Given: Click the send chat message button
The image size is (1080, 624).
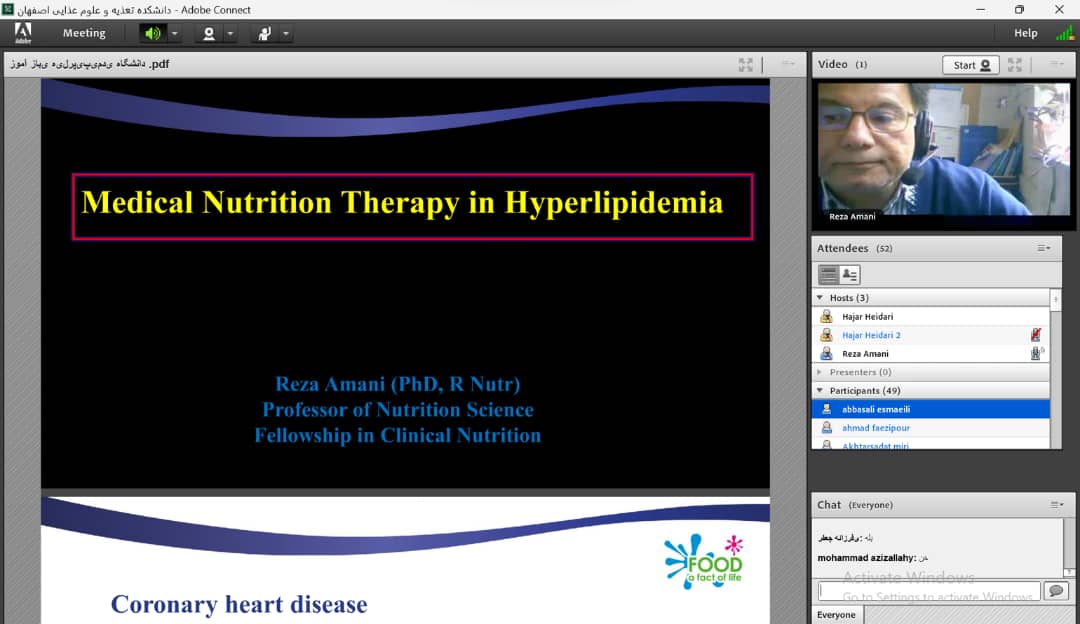Looking at the screenshot, I should coord(1055,591).
